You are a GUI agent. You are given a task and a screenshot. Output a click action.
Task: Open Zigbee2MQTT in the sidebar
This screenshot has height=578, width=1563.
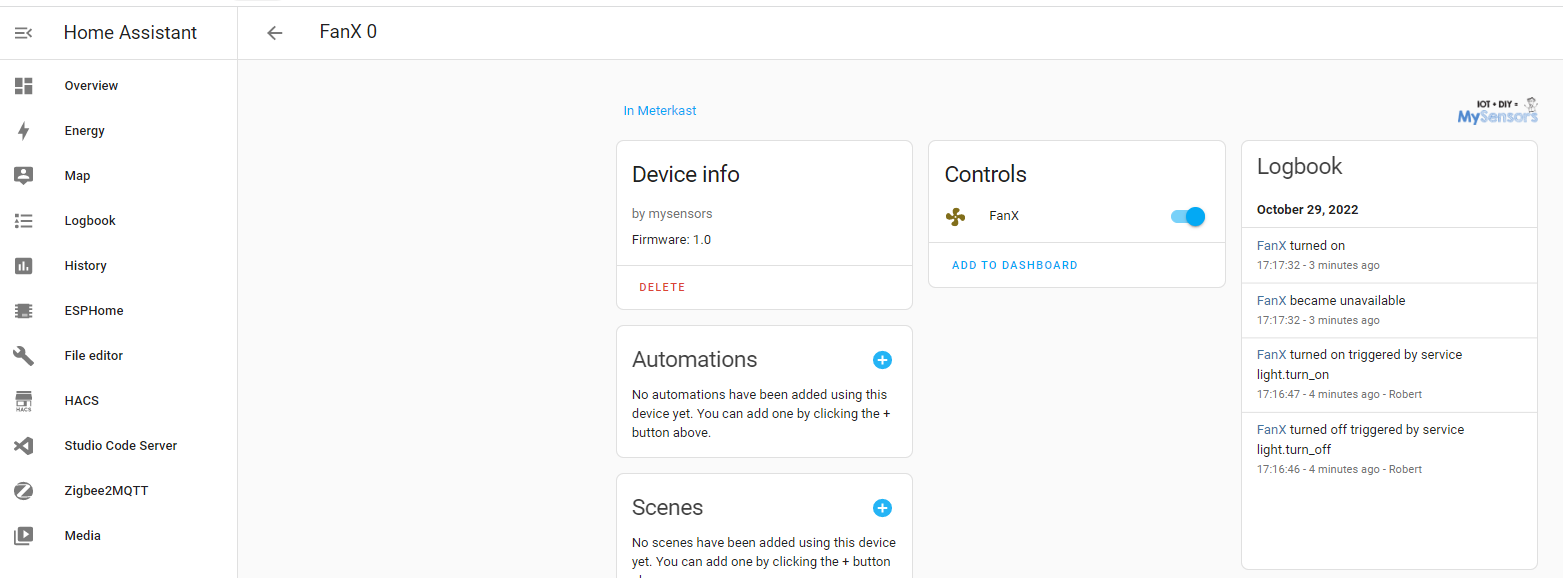(106, 491)
